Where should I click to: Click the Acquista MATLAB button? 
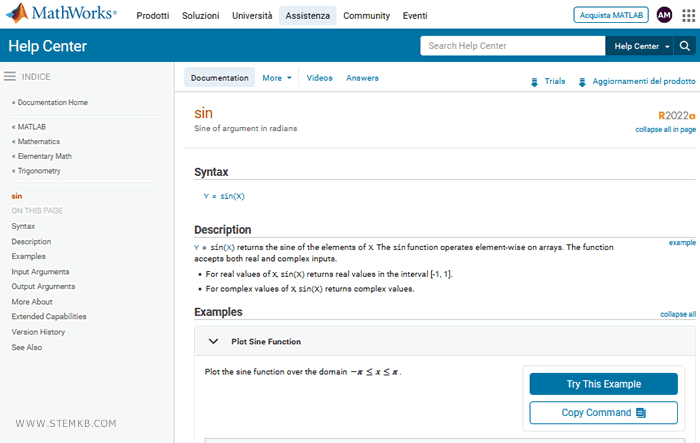pos(610,15)
